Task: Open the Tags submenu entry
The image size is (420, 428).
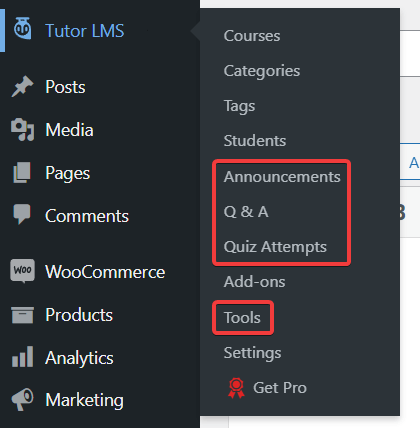Action: coord(239,106)
